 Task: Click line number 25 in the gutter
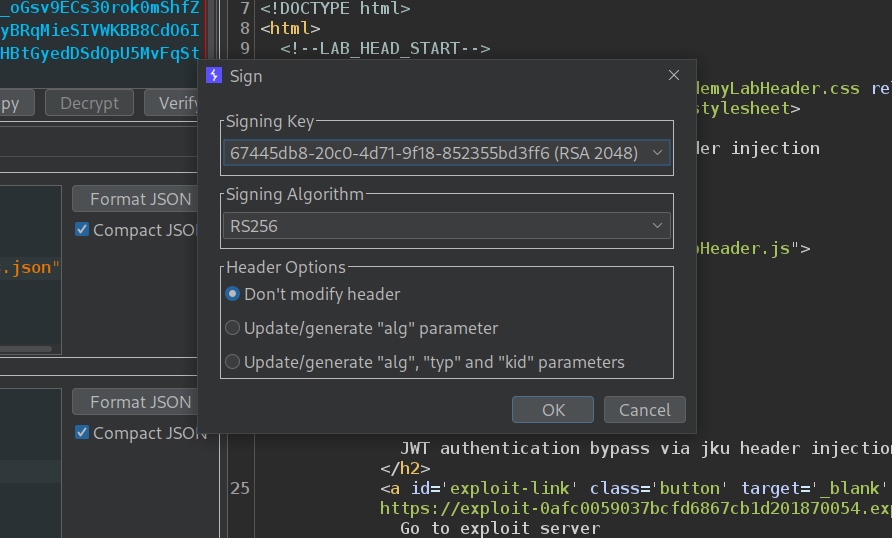tap(239, 488)
